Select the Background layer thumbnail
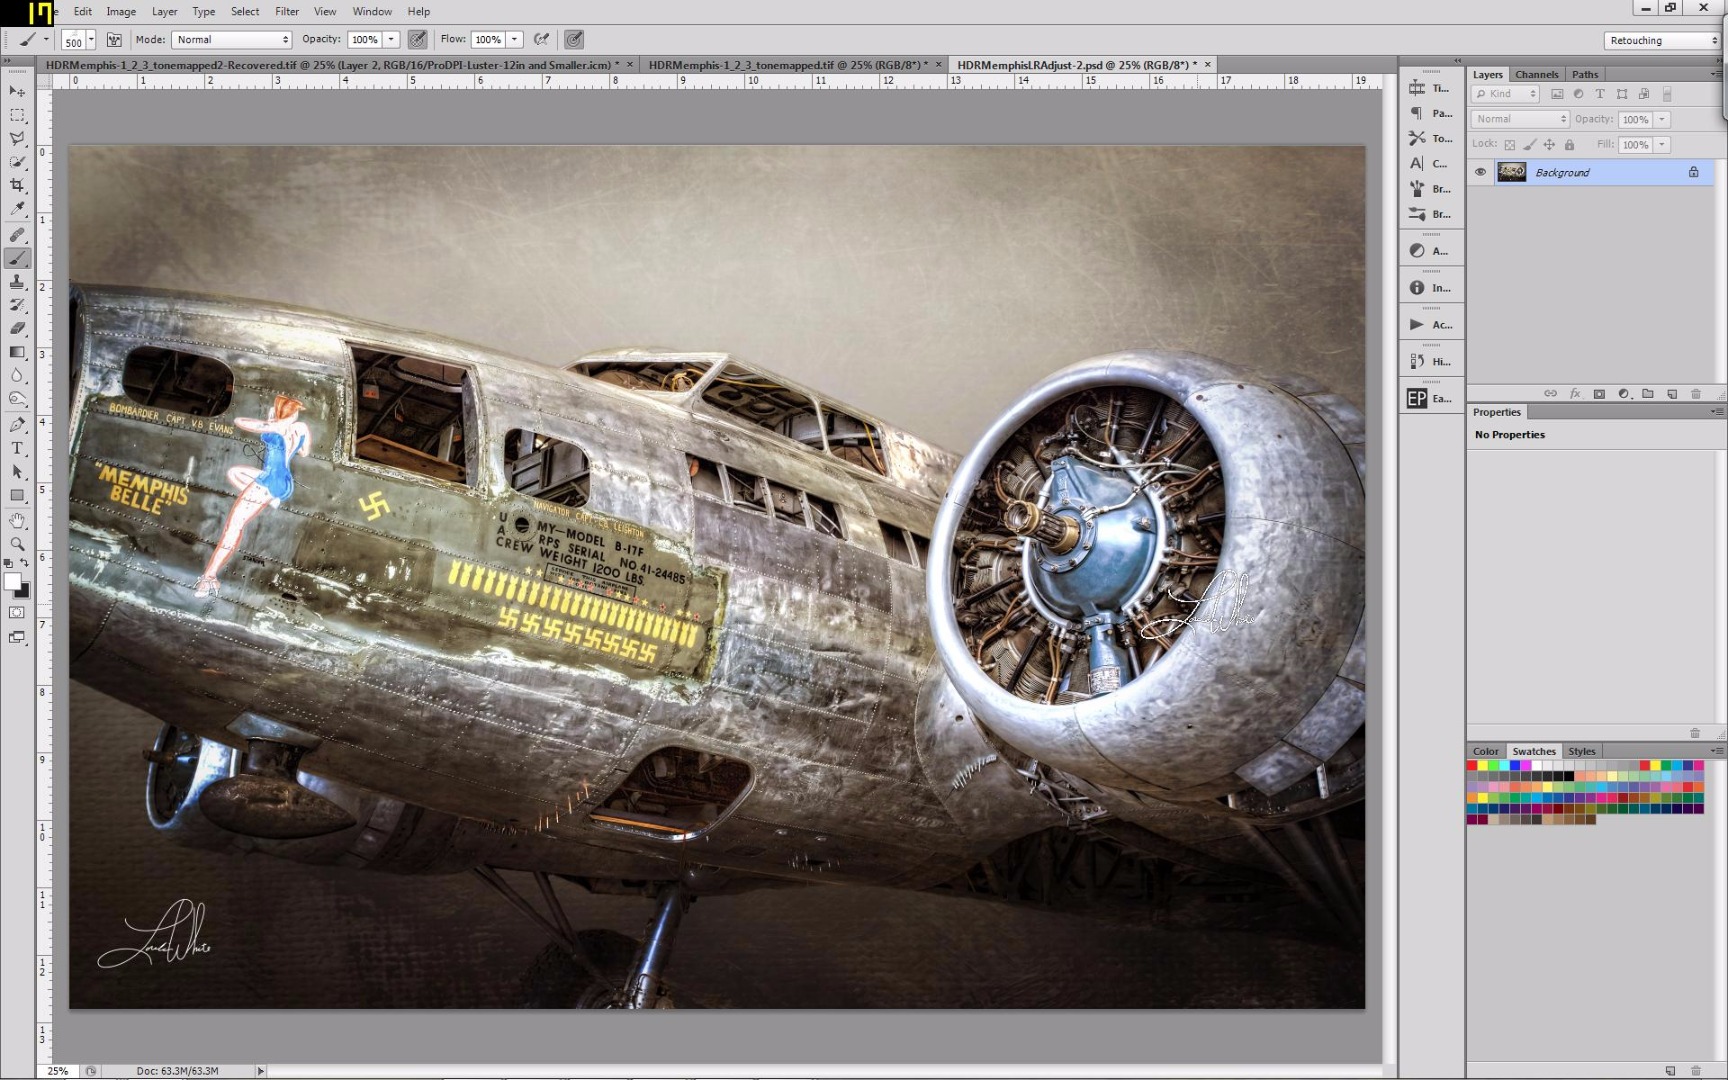 click(1511, 172)
